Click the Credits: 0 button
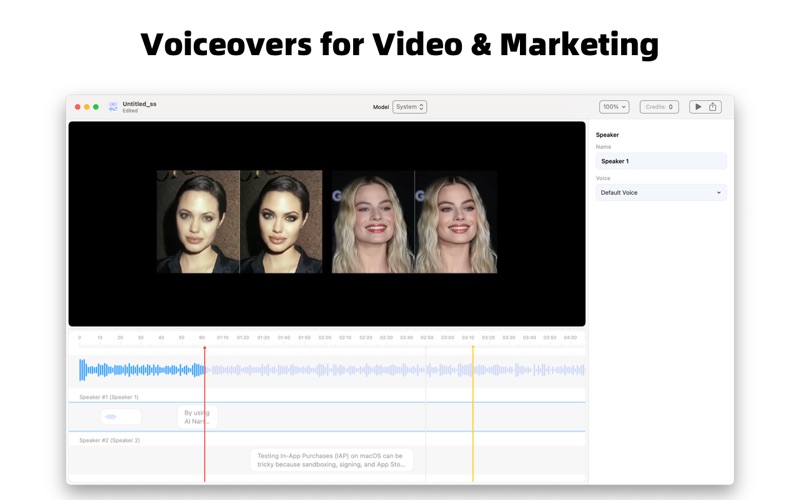 point(659,107)
